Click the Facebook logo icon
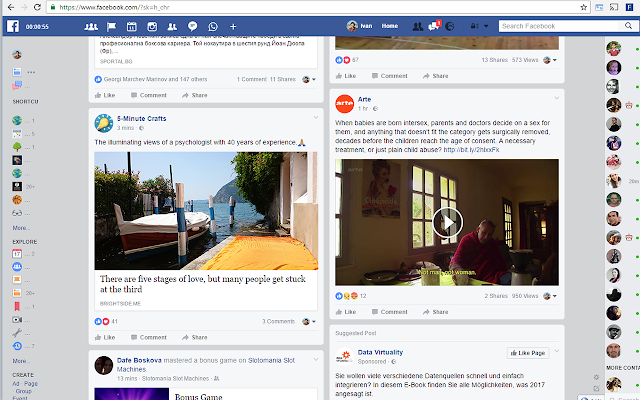The width and height of the screenshot is (640, 400). click(13, 26)
